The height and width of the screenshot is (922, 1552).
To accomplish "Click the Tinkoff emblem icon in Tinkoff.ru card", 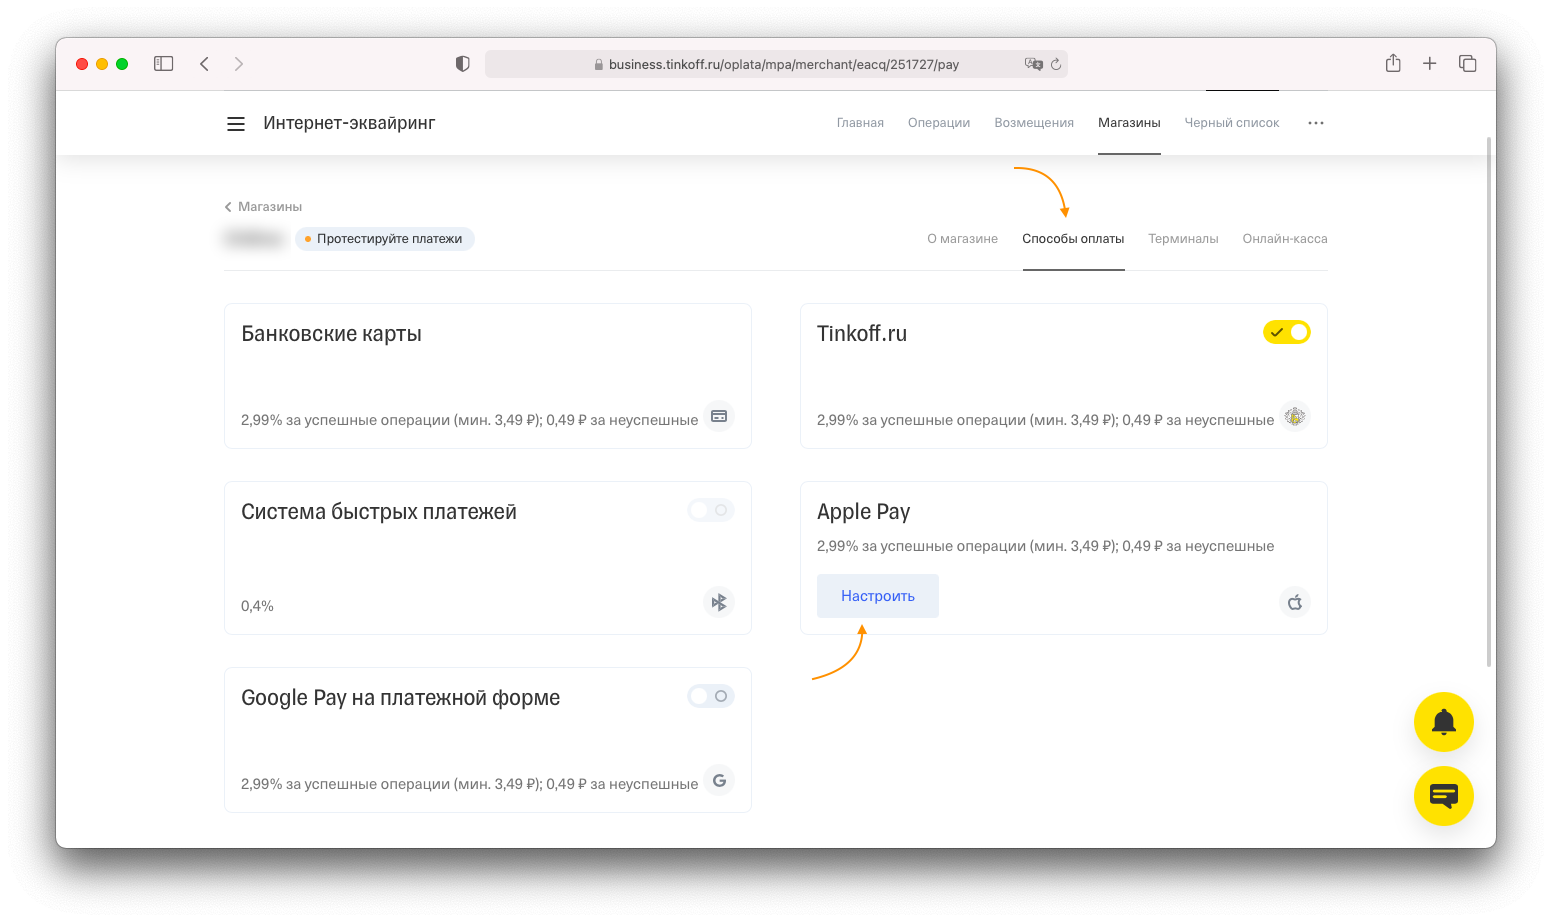I will pyautogui.click(x=1295, y=416).
